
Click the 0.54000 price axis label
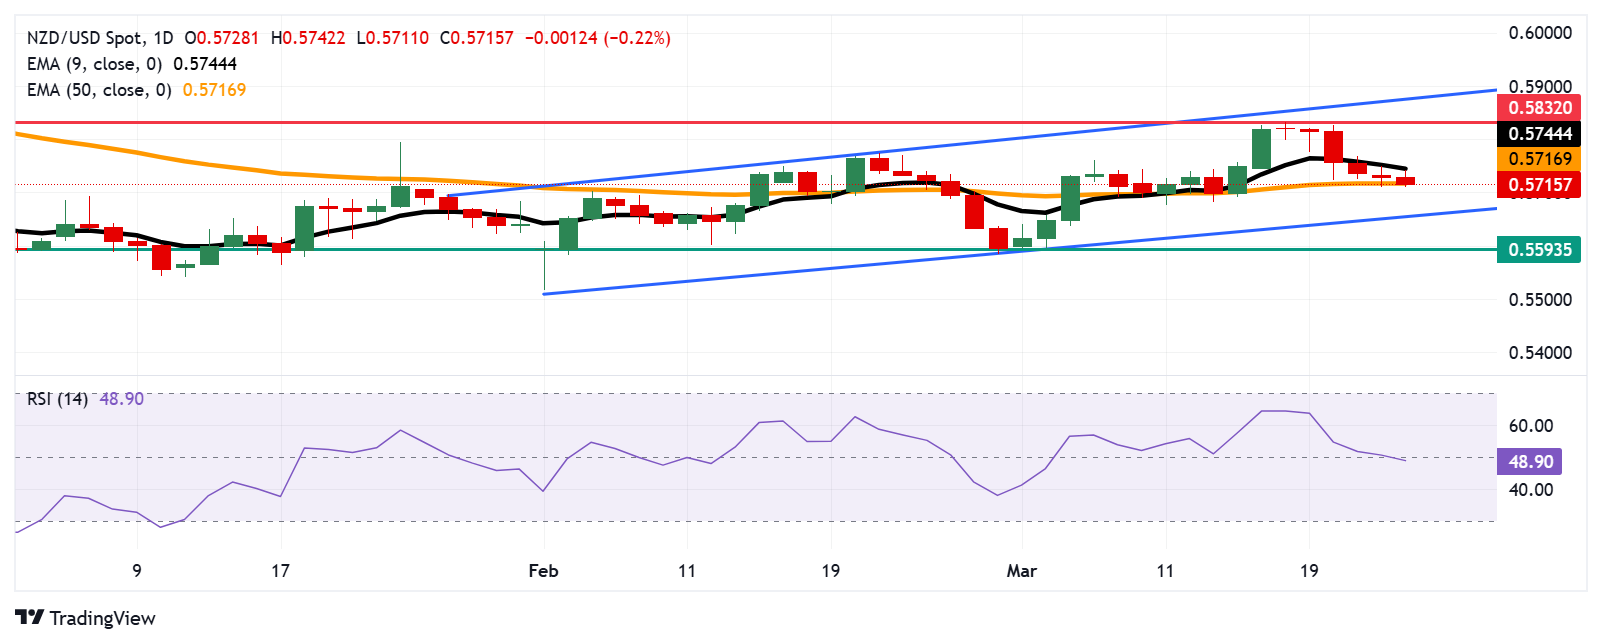(1540, 353)
